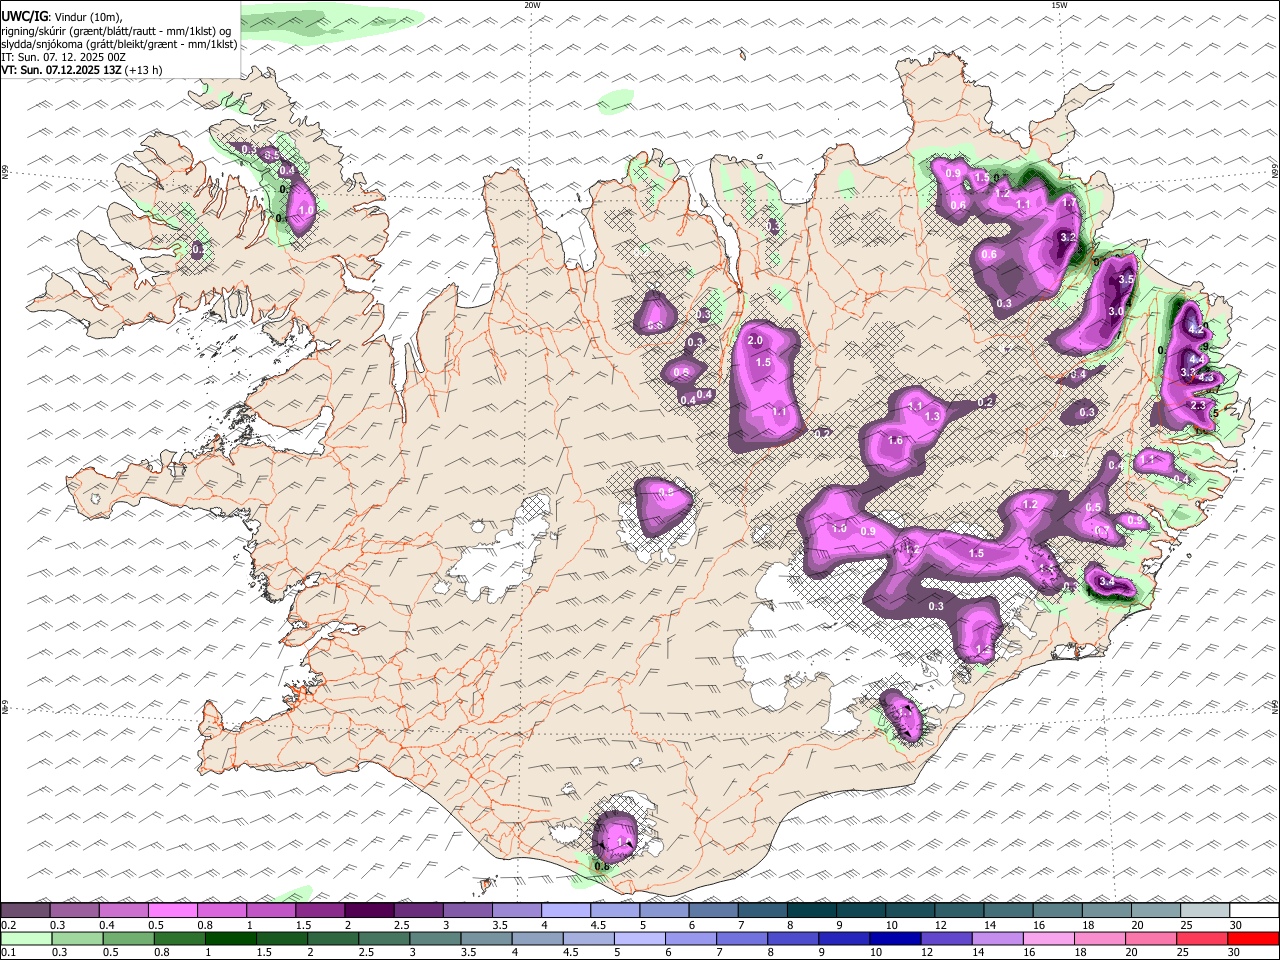Click the 'IT: Sun. 07. 12. 2025 00Z' line
Screen dimensions: 1280x960
[x=64, y=57]
